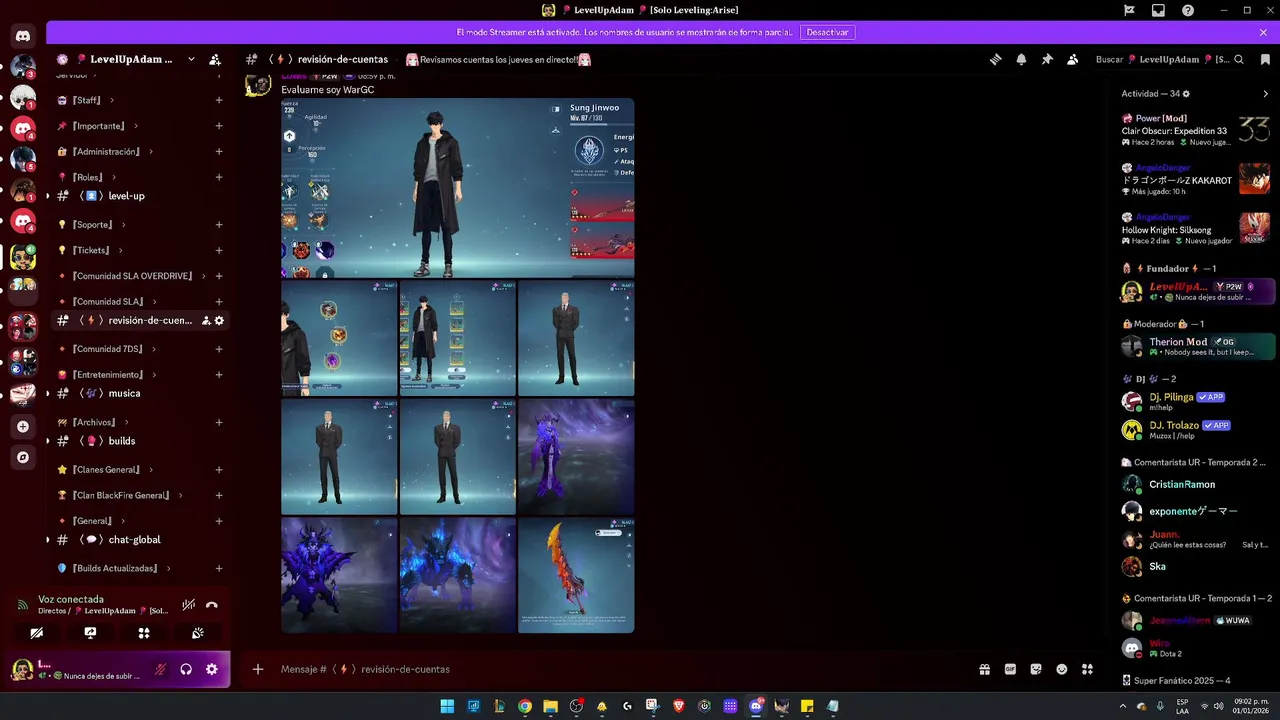Toggle deafen headphones icon

pyautogui.click(x=186, y=669)
